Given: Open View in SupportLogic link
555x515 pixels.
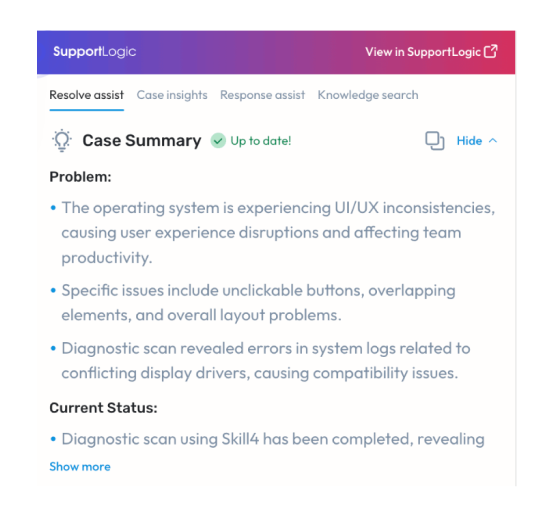Looking at the screenshot, I should (x=431, y=52).
